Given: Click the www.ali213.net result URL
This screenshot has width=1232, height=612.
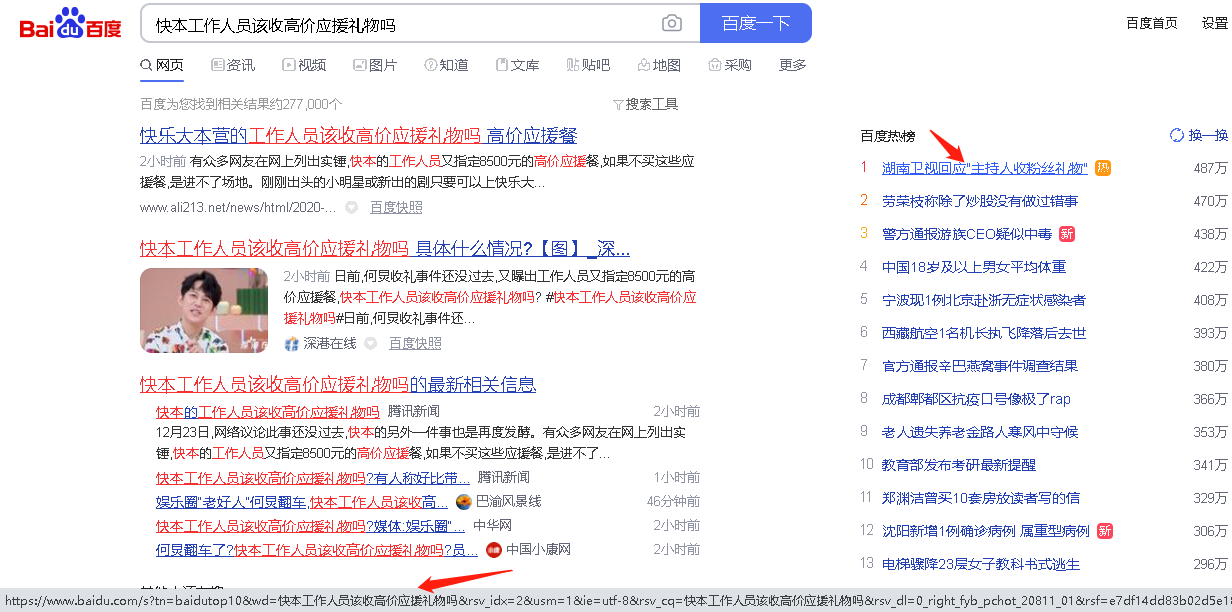Looking at the screenshot, I should (x=238, y=207).
